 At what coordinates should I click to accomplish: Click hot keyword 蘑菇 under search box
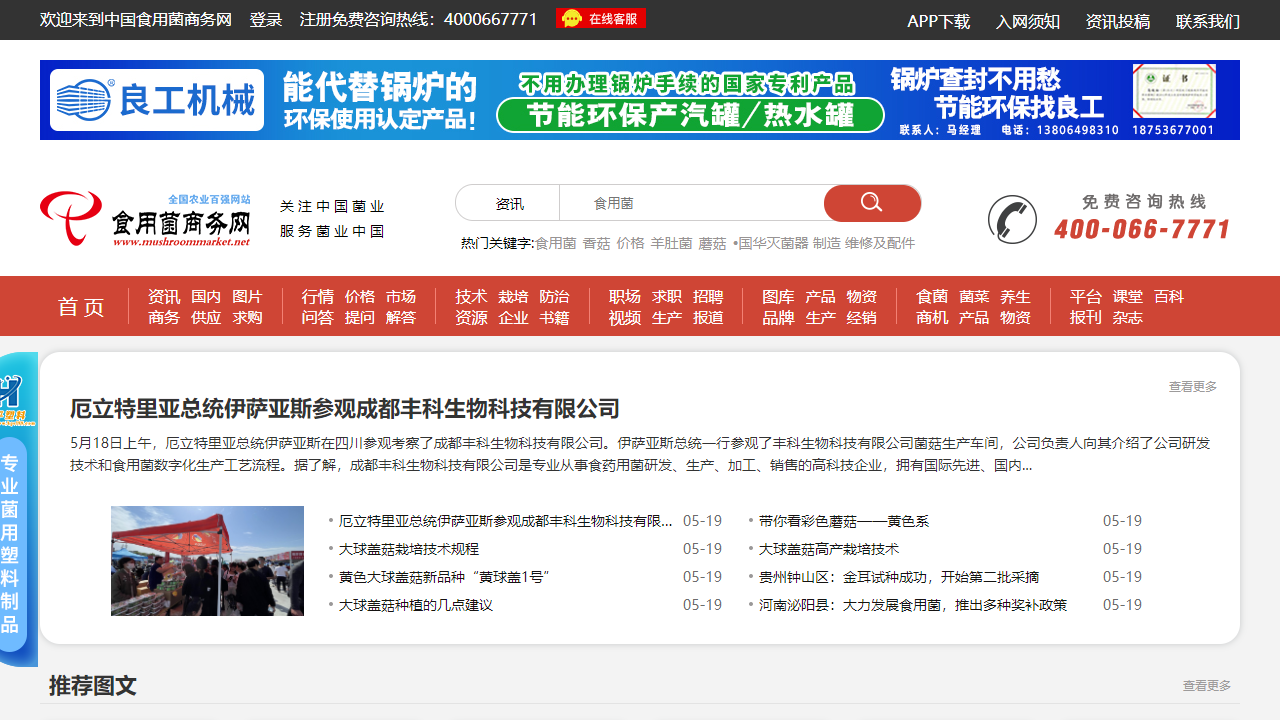(x=712, y=243)
